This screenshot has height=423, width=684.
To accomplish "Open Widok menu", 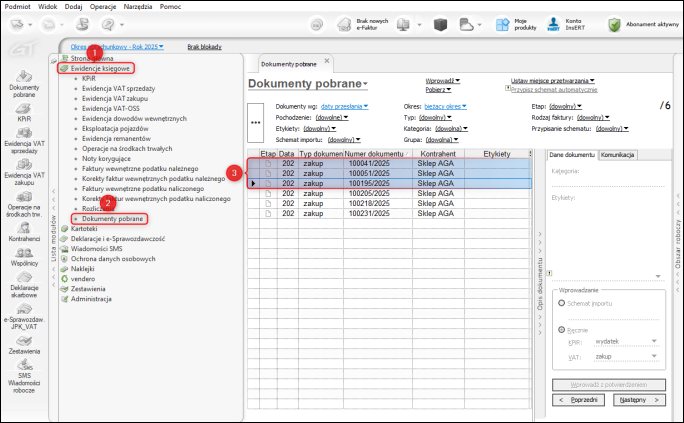I will click(x=48, y=7).
